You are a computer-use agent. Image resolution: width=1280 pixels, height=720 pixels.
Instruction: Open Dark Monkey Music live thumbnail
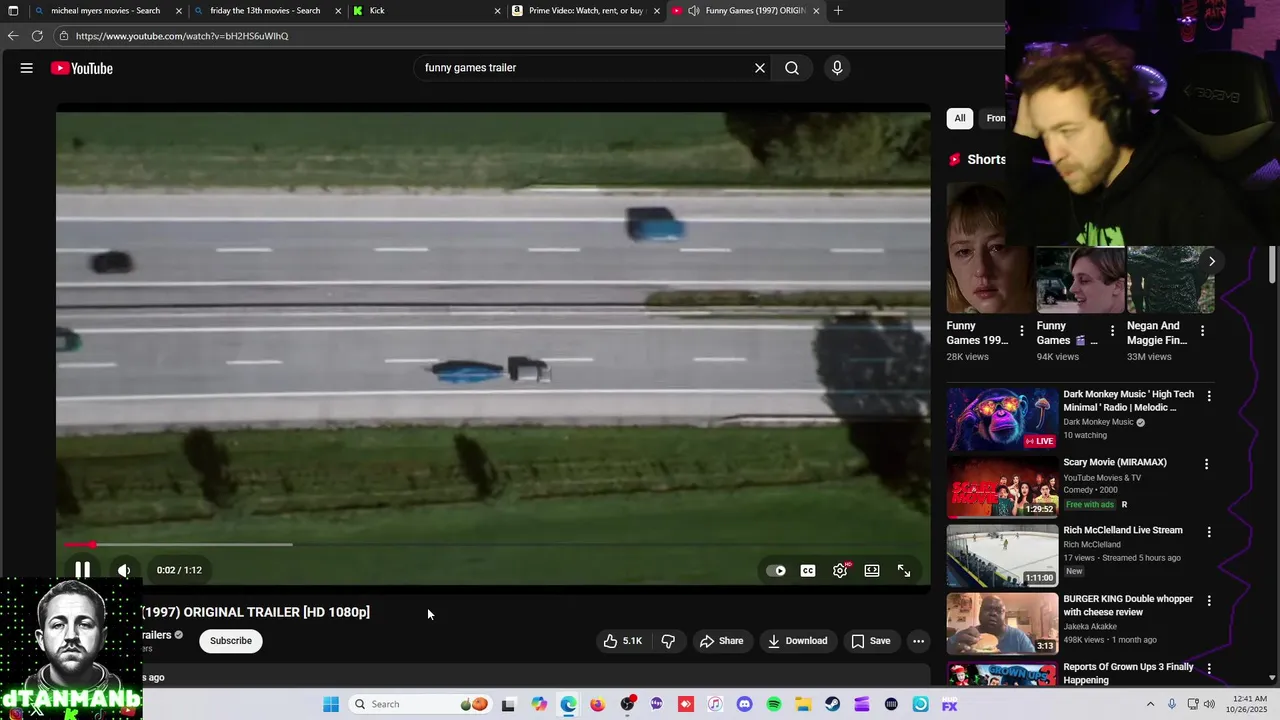pyautogui.click(x=1002, y=419)
